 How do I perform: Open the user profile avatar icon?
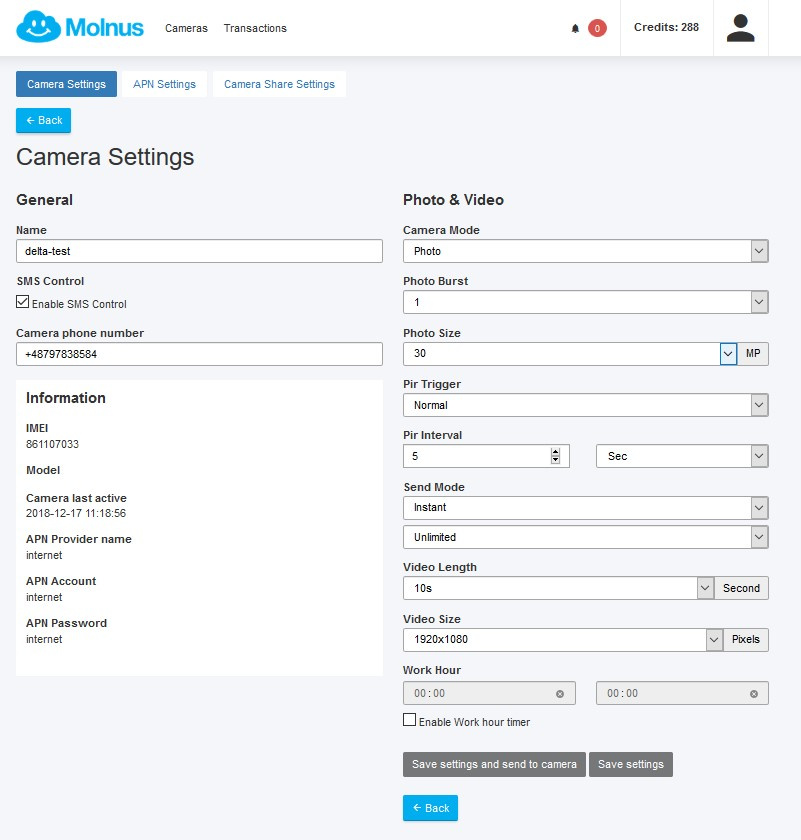click(x=740, y=28)
